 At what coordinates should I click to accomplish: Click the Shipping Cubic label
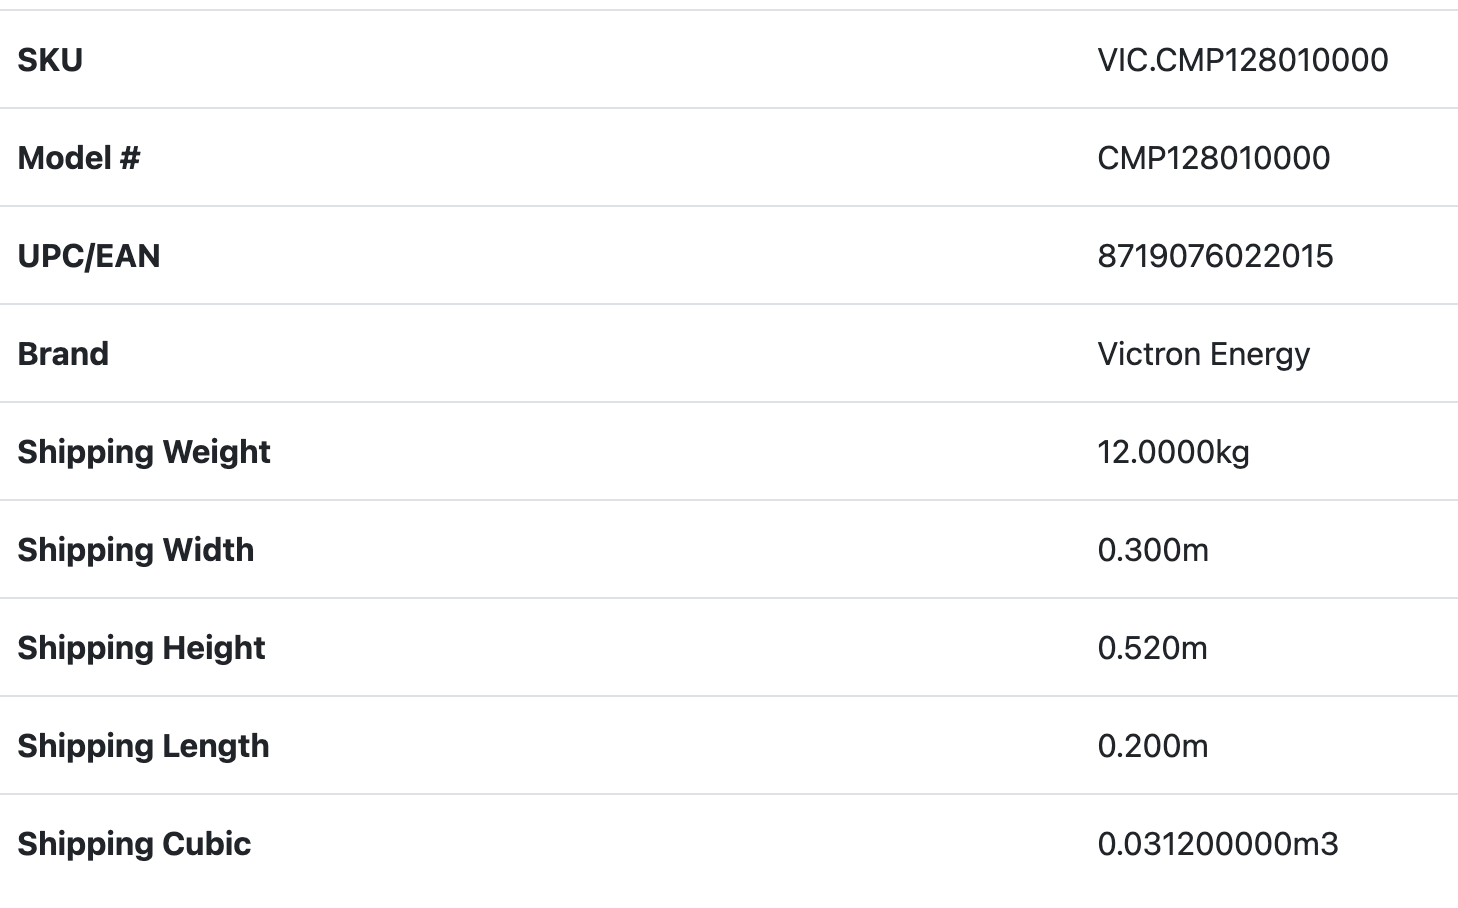(134, 844)
